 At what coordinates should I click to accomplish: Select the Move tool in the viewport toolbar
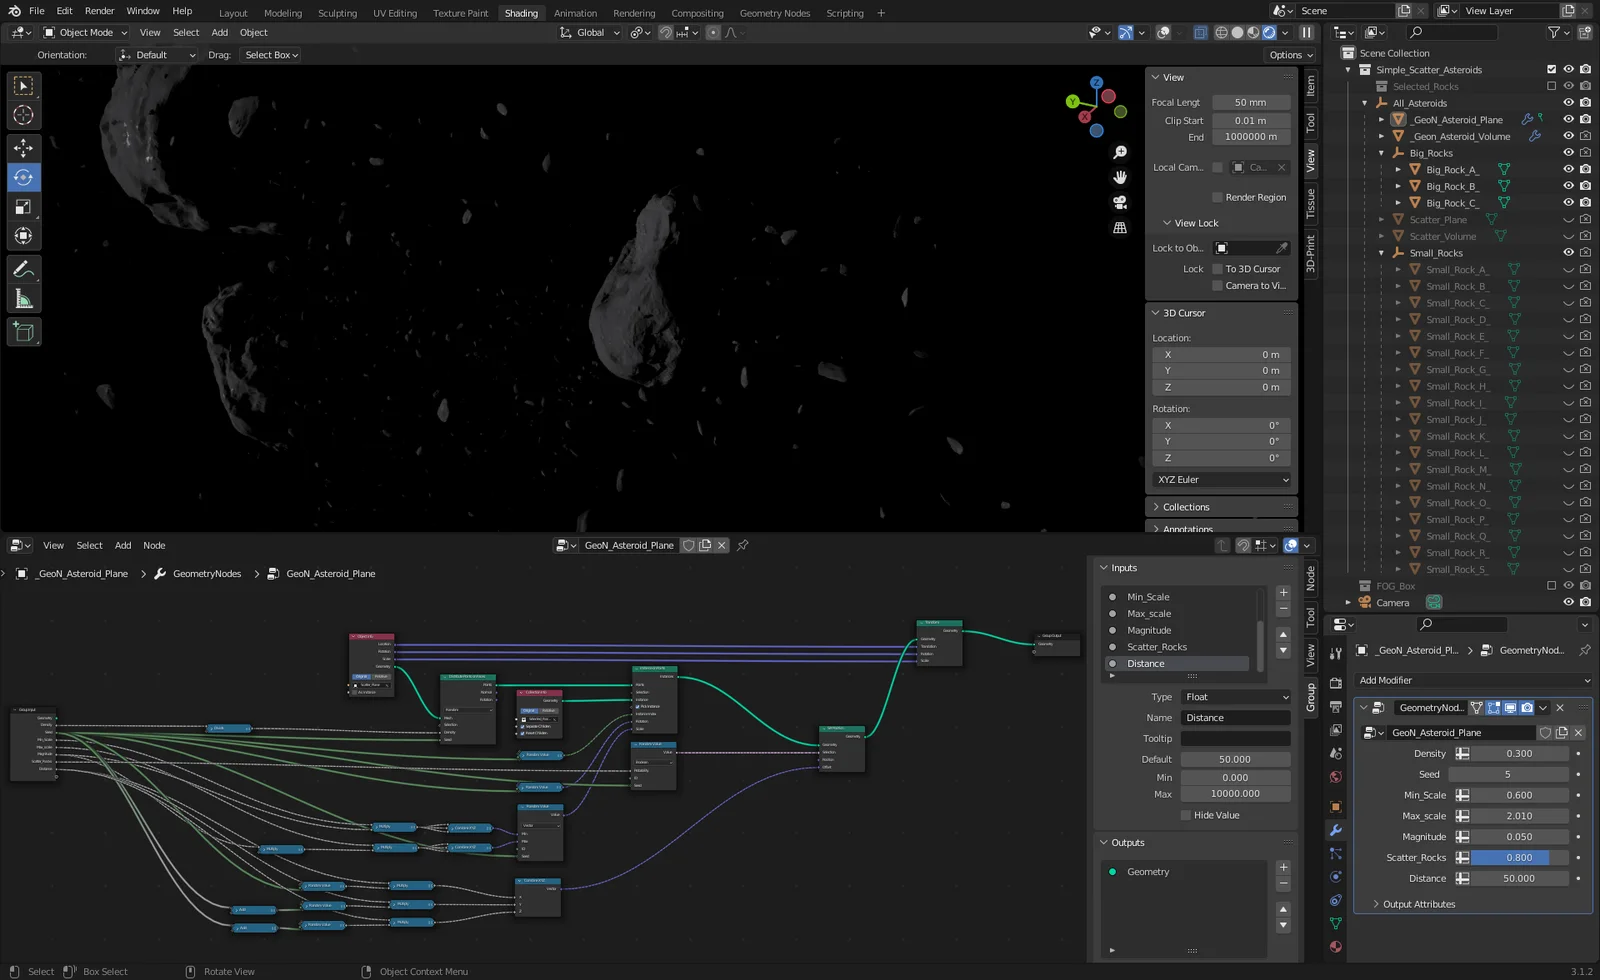point(24,147)
